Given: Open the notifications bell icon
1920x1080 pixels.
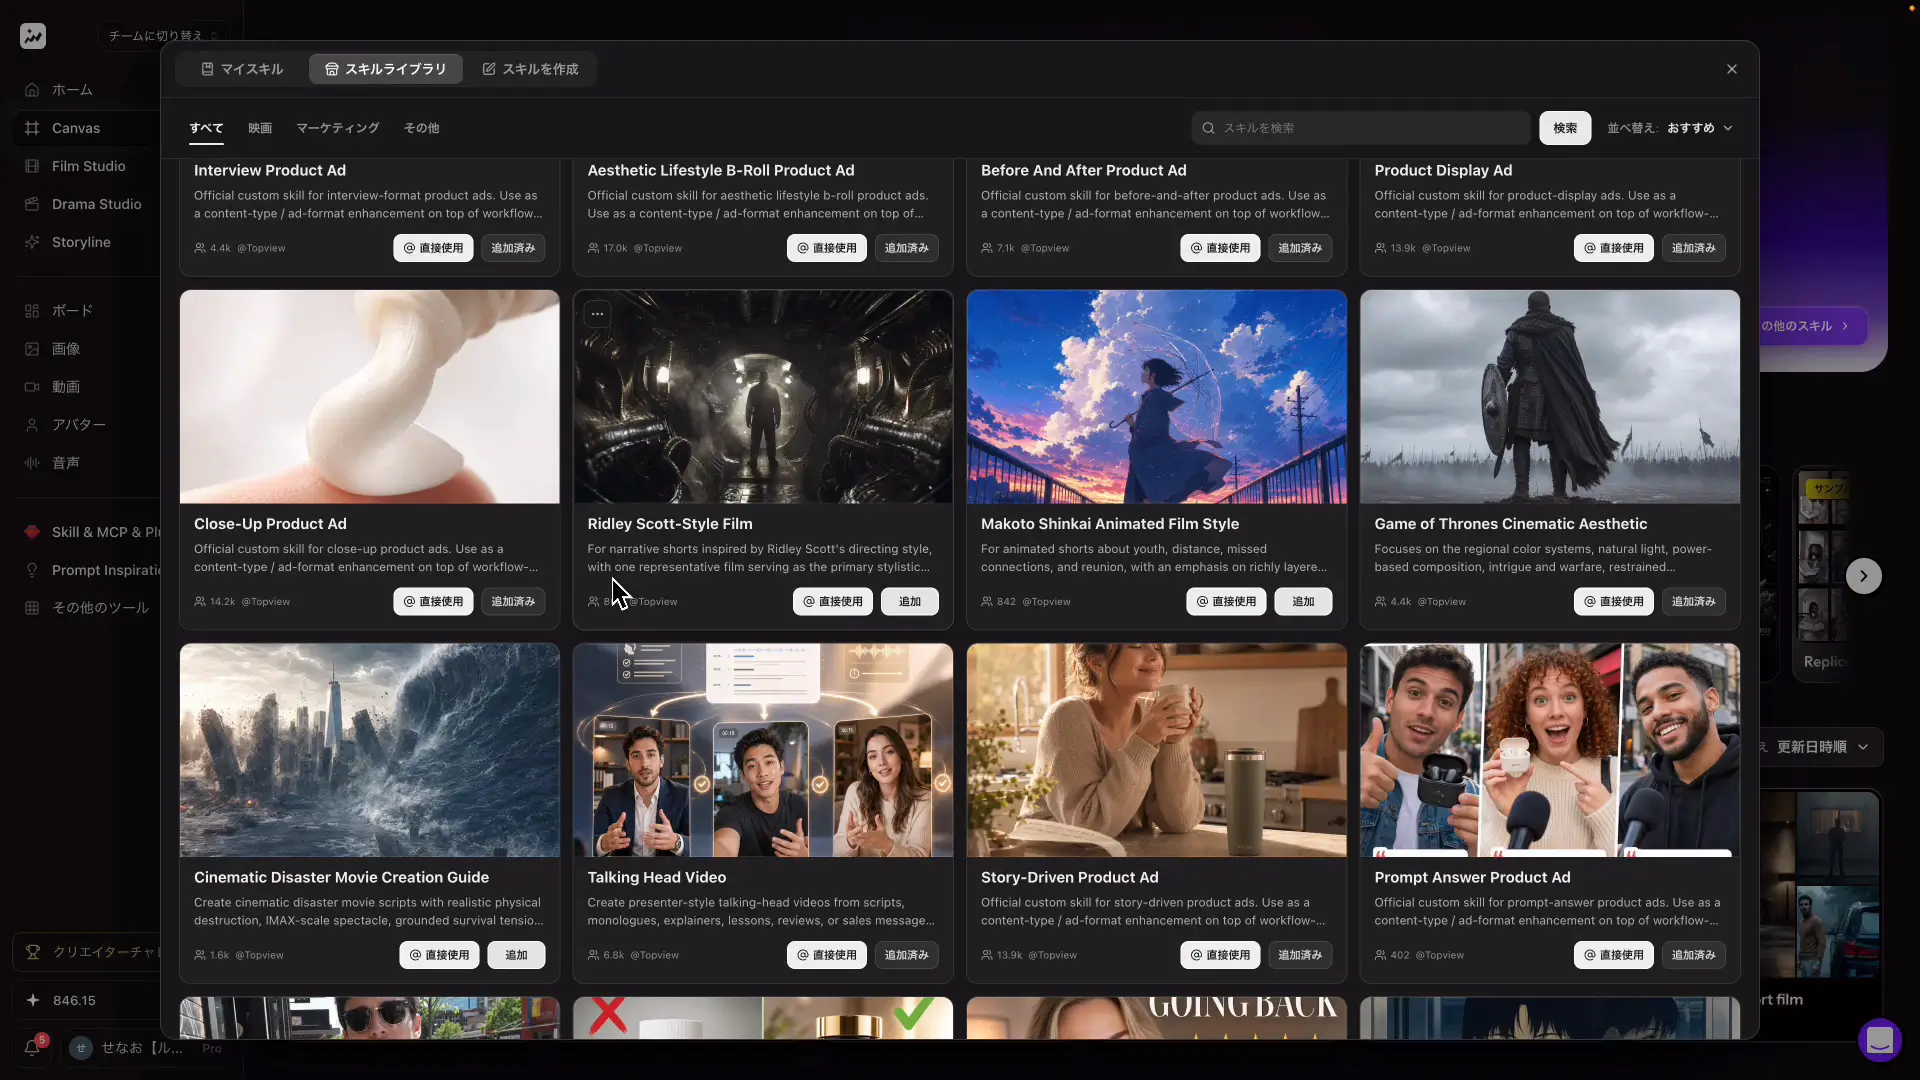Looking at the screenshot, I should pyautogui.click(x=32, y=1048).
